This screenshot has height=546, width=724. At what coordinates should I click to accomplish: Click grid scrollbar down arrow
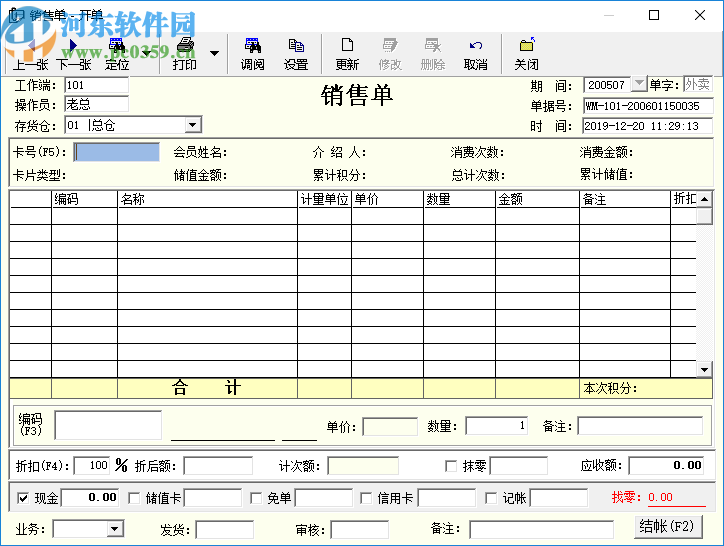tap(704, 369)
